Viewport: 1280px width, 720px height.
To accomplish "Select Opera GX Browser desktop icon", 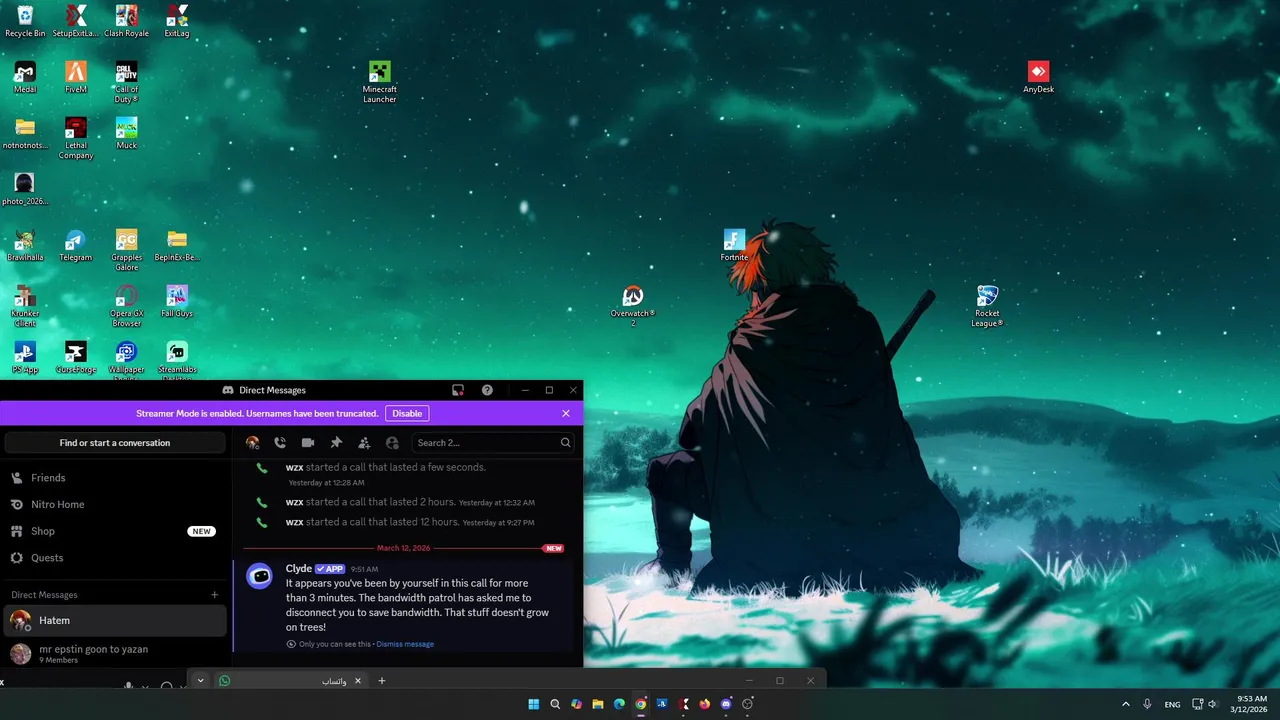I will tap(126, 306).
